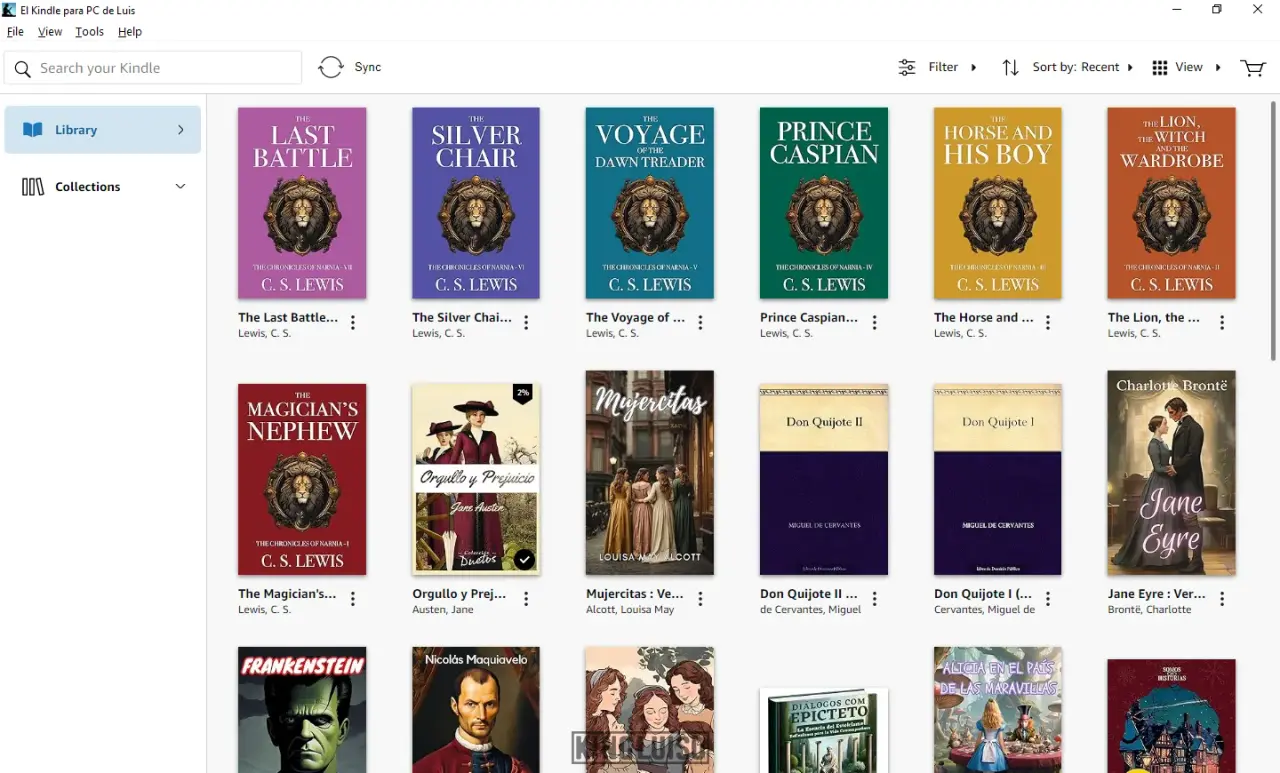1280x773 pixels.
Task: Open more options for The Silver Chair
Action: pyautogui.click(x=527, y=323)
